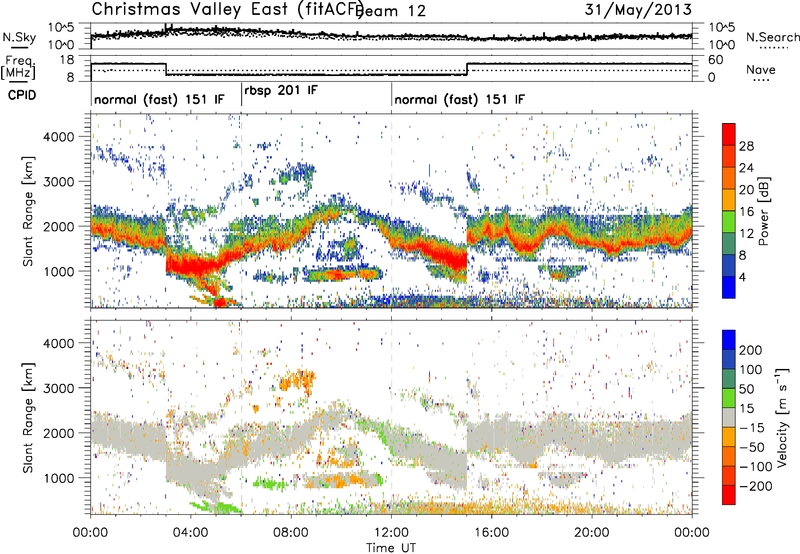The width and height of the screenshot is (800, 554).
Task: Select the bright blue bottom segment of Power color bar
Action: (729, 286)
